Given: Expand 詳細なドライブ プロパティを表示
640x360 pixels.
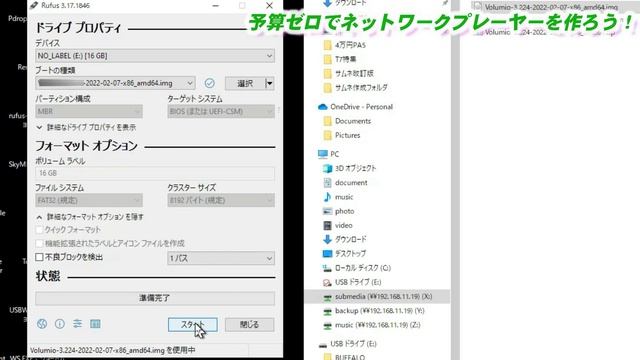Looking at the screenshot, I should point(86,127).
